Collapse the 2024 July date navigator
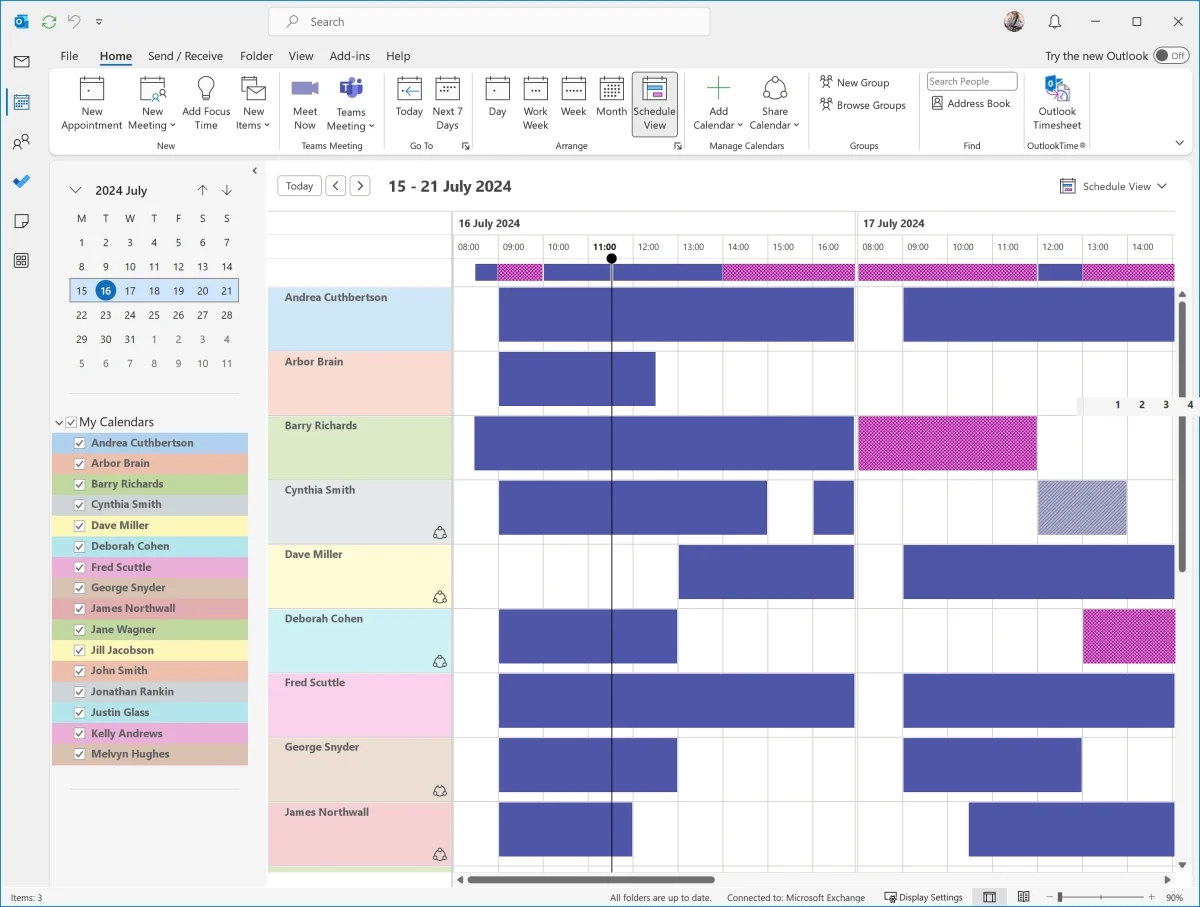Image resolution: width=1200 pixels, height=907 pixels. tap(76, 190)
